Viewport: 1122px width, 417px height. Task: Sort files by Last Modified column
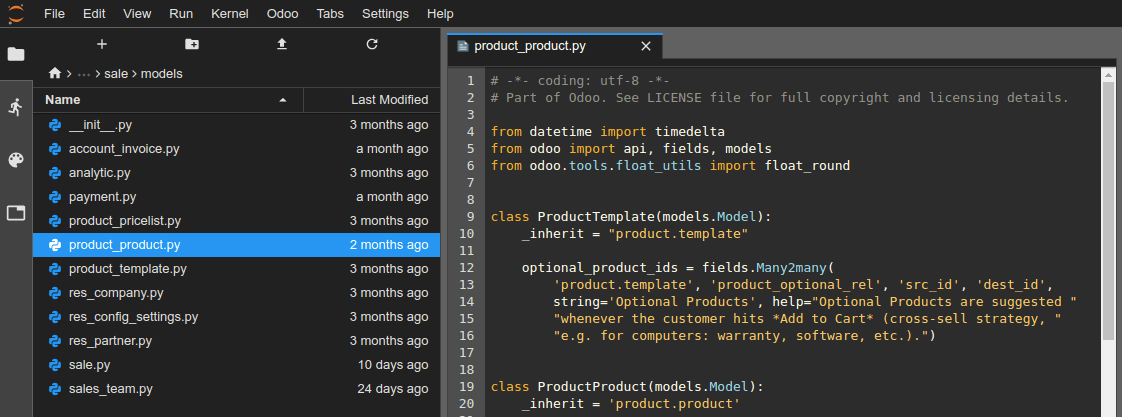pyautogui.click(x=372, y=100)
